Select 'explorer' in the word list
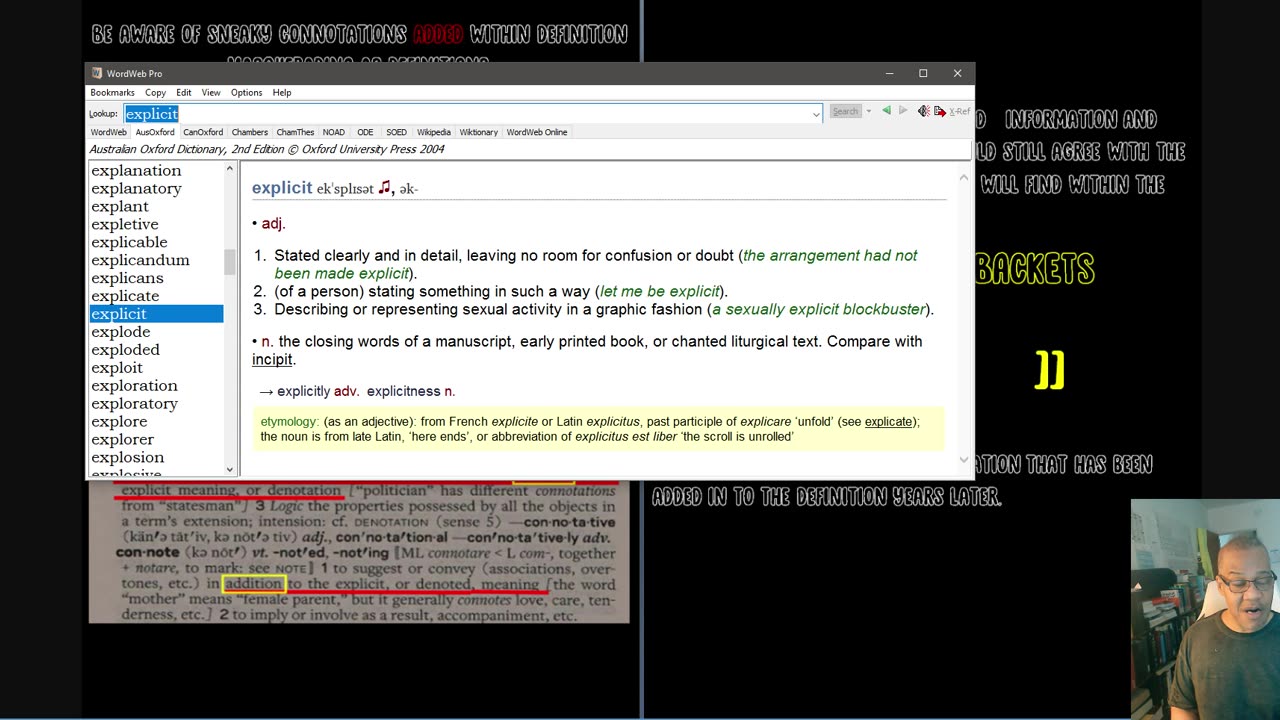The width and height of the screenshot is (1280, 720). tap(122, 440)
